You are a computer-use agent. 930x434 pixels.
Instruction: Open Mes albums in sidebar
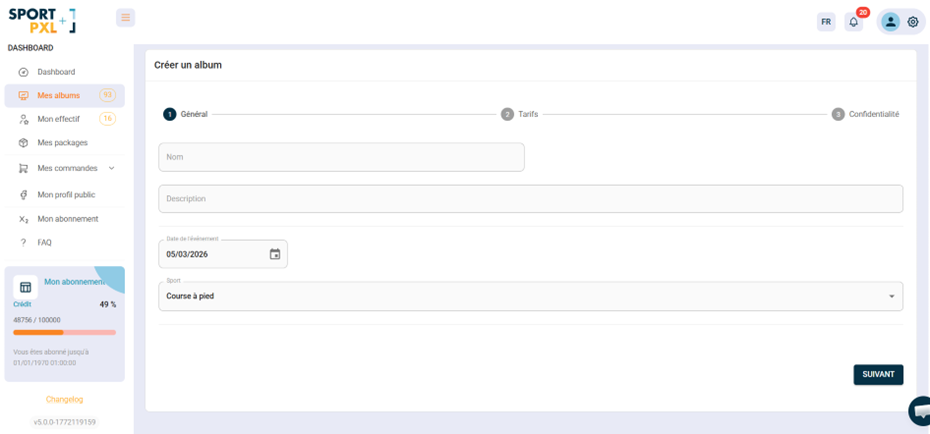(59, 96)
